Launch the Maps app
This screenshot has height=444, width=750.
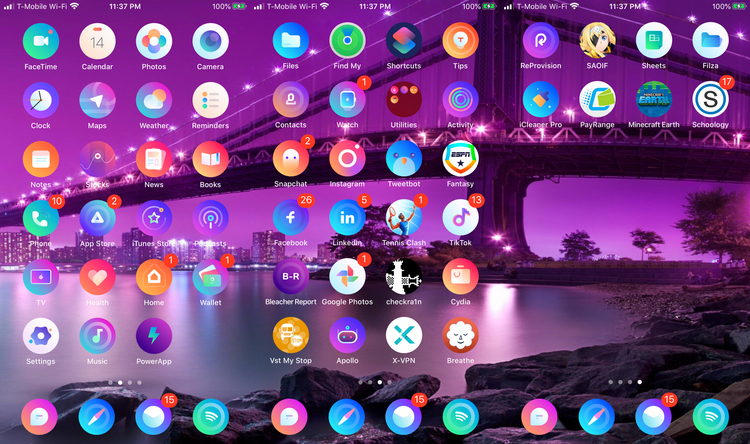(97, 100)
